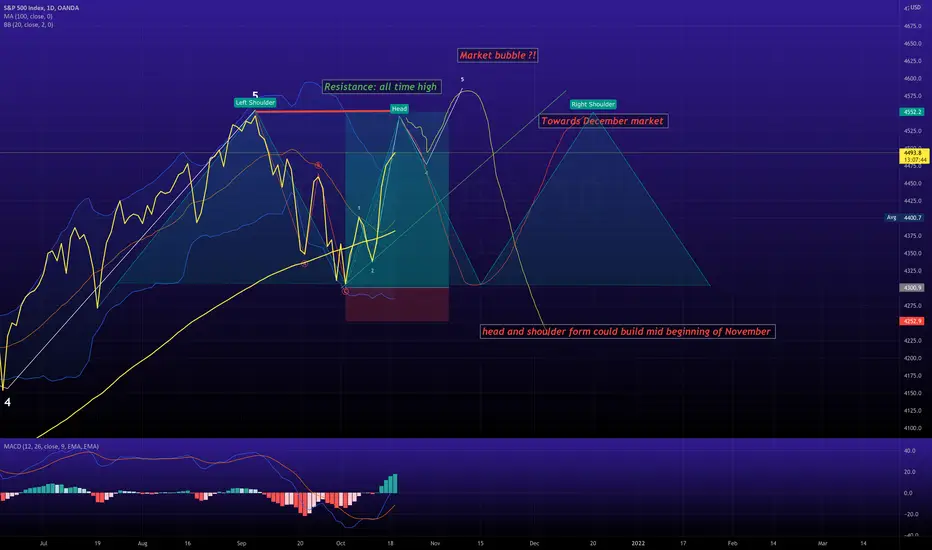Click the red 4252.9 price label

[x=912, y=321]
